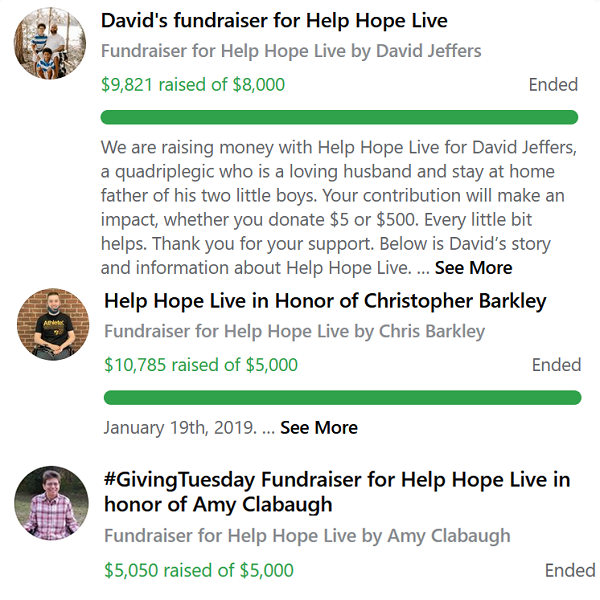Screen dimensions: 600x600
Task: Expand David's fundraiser description with See More
Action: click(x=473, y=267)
